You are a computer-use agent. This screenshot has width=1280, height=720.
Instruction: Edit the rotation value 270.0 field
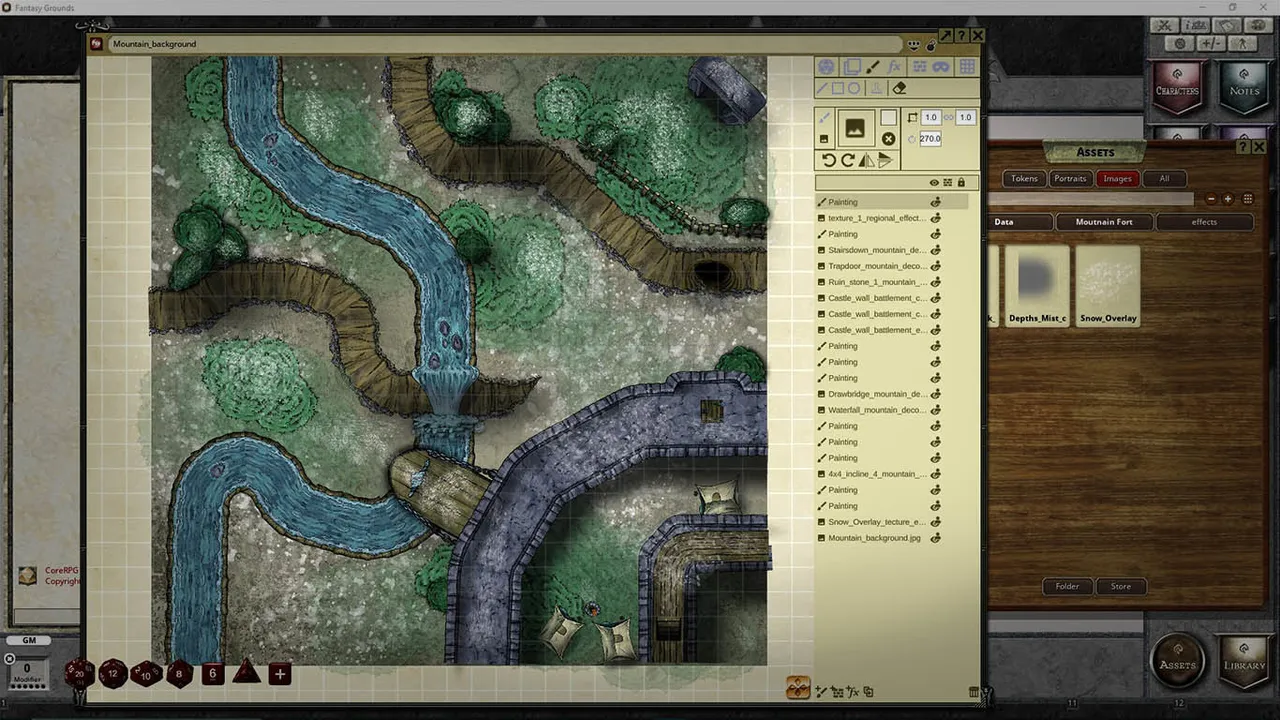pos(930,139)
